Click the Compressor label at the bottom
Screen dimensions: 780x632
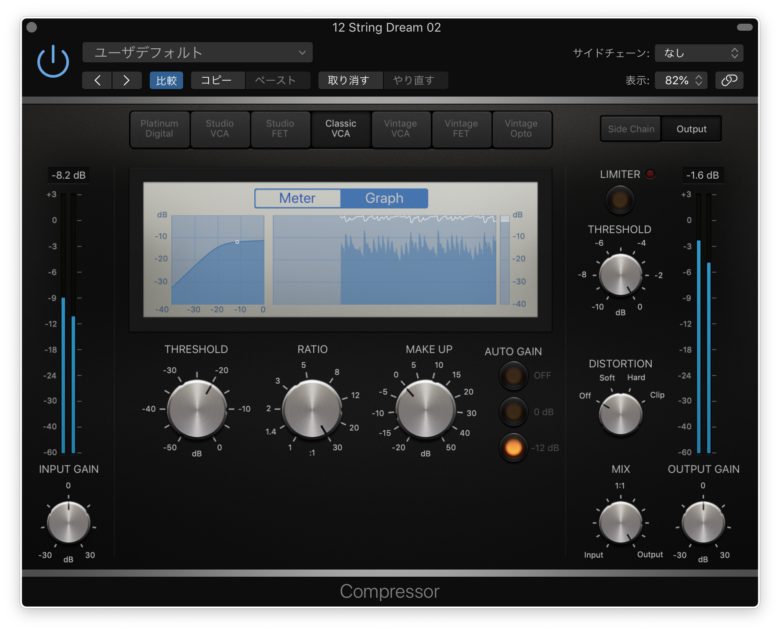tap(390, 591)
